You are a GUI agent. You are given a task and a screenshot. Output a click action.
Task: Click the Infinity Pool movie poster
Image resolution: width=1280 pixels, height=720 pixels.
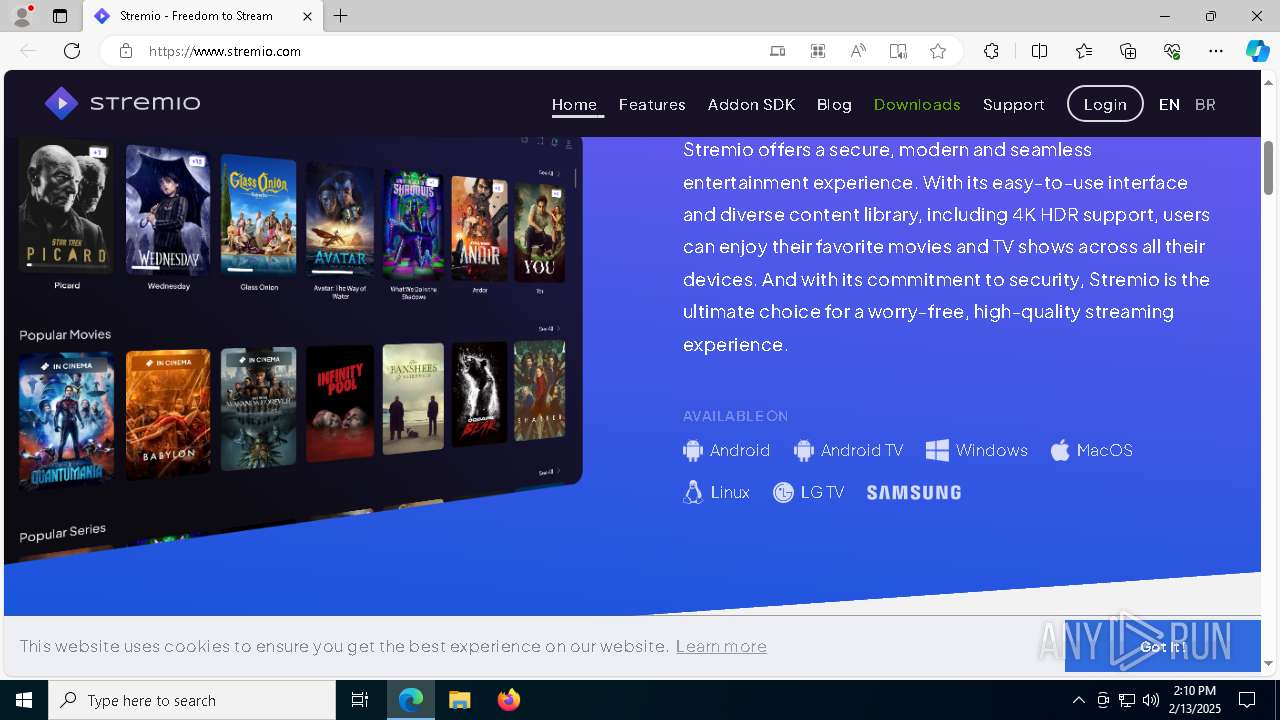point(340,402)
